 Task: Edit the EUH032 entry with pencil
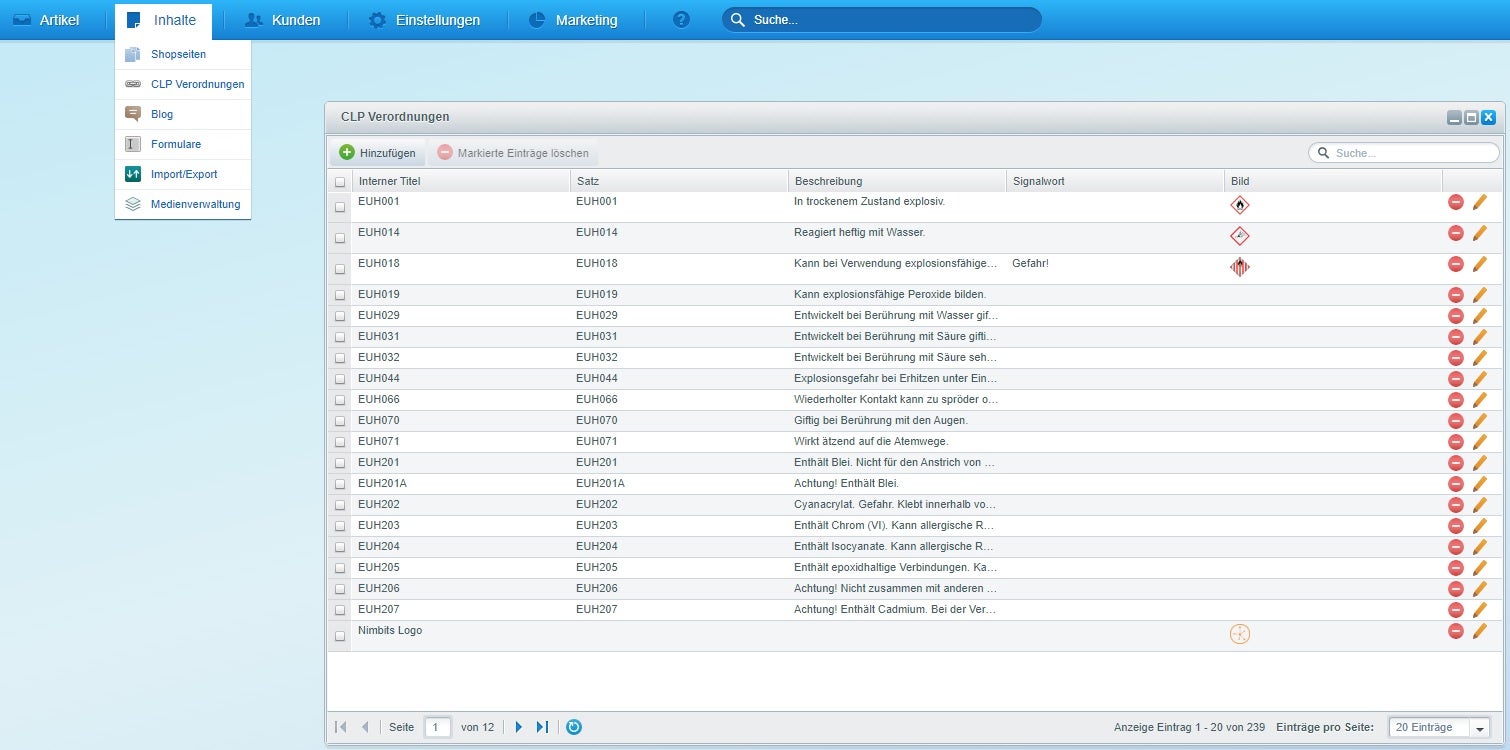1480,358
